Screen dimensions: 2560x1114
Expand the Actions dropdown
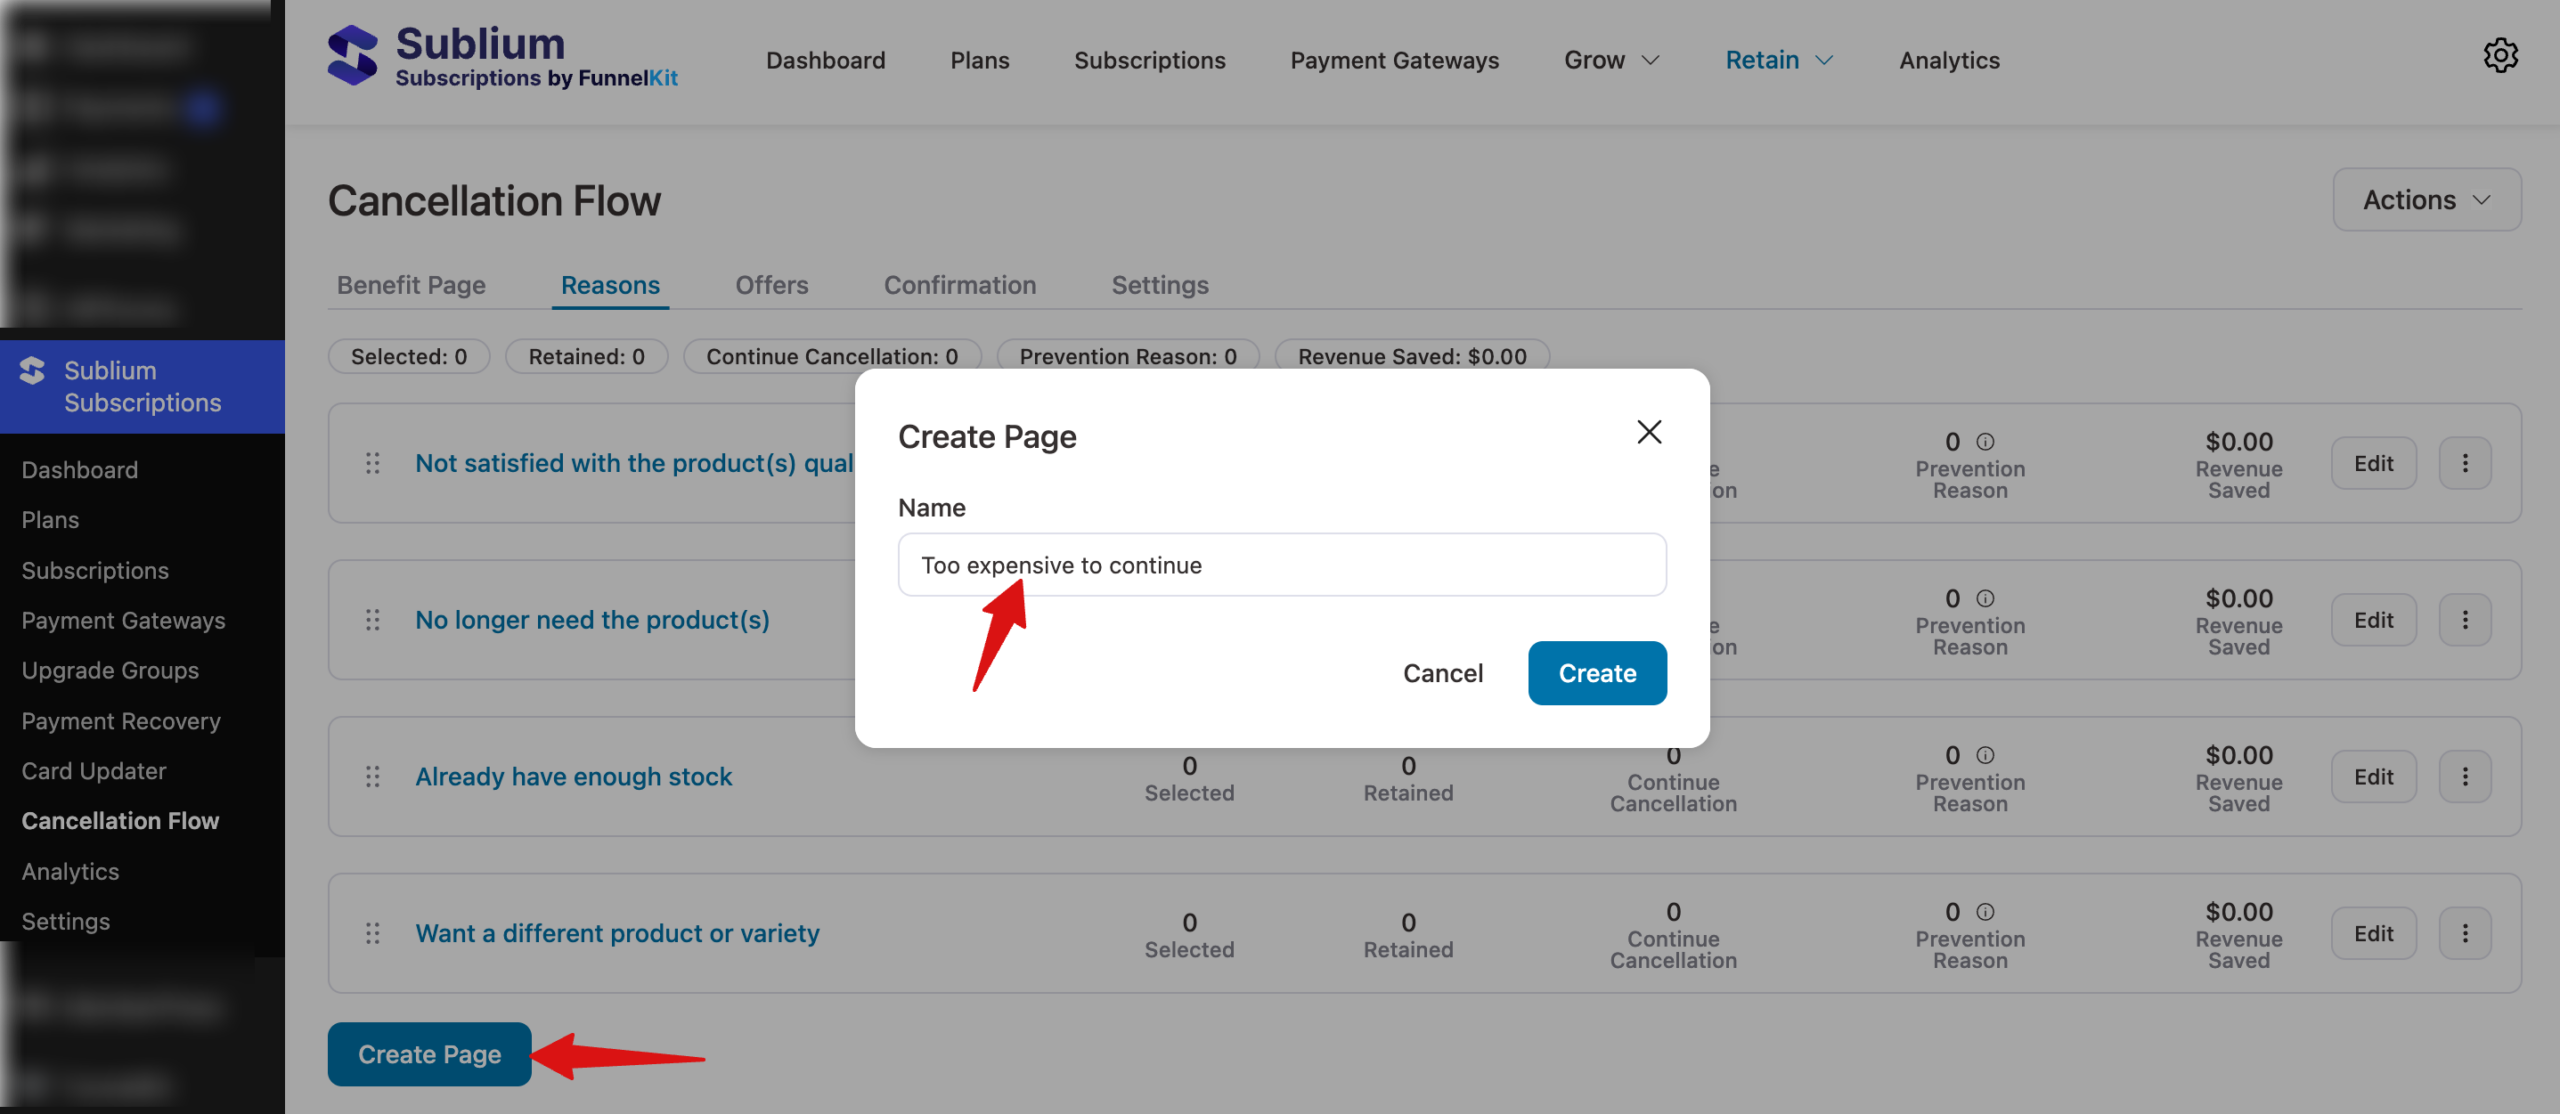[2426, 200]
